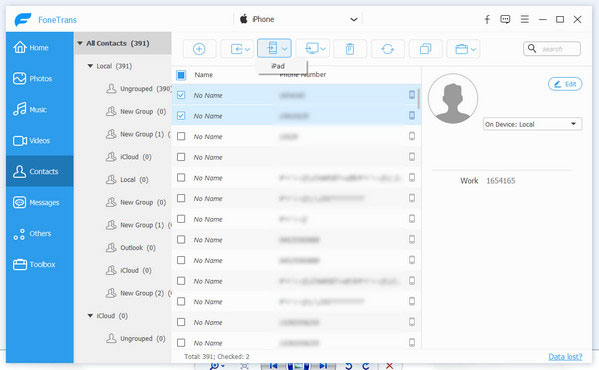
Task: Select the Ungrouped (0) group under iCloud
Action: 136,338
